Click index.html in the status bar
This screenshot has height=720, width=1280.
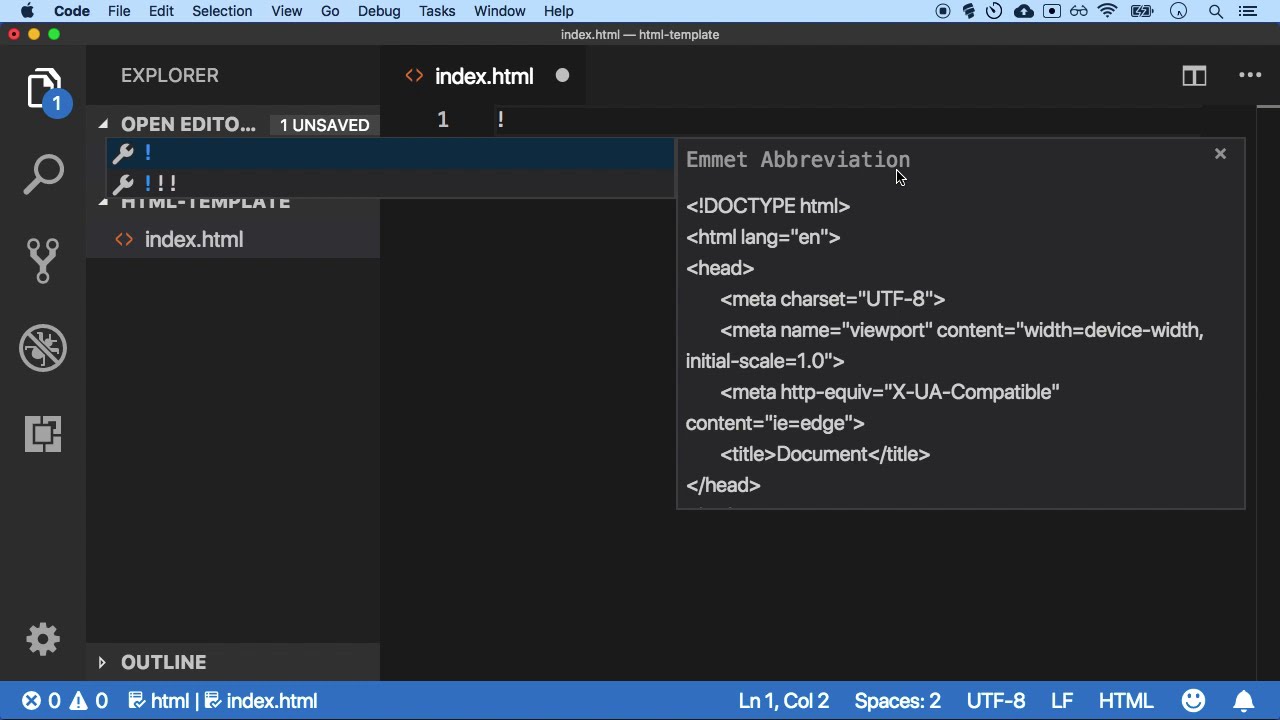[262, 701]
